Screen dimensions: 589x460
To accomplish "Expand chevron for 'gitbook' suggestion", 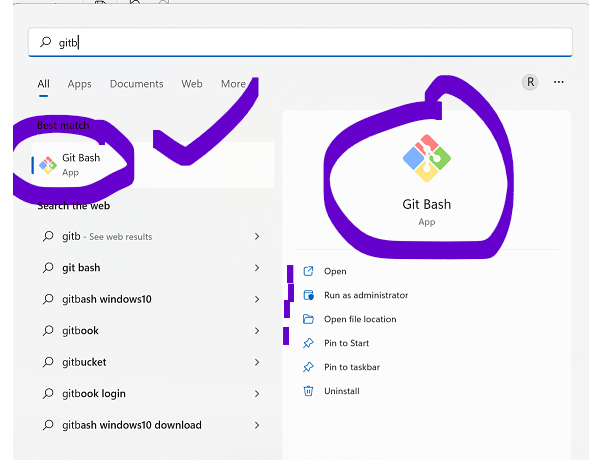I will click(x=257, y=331).
